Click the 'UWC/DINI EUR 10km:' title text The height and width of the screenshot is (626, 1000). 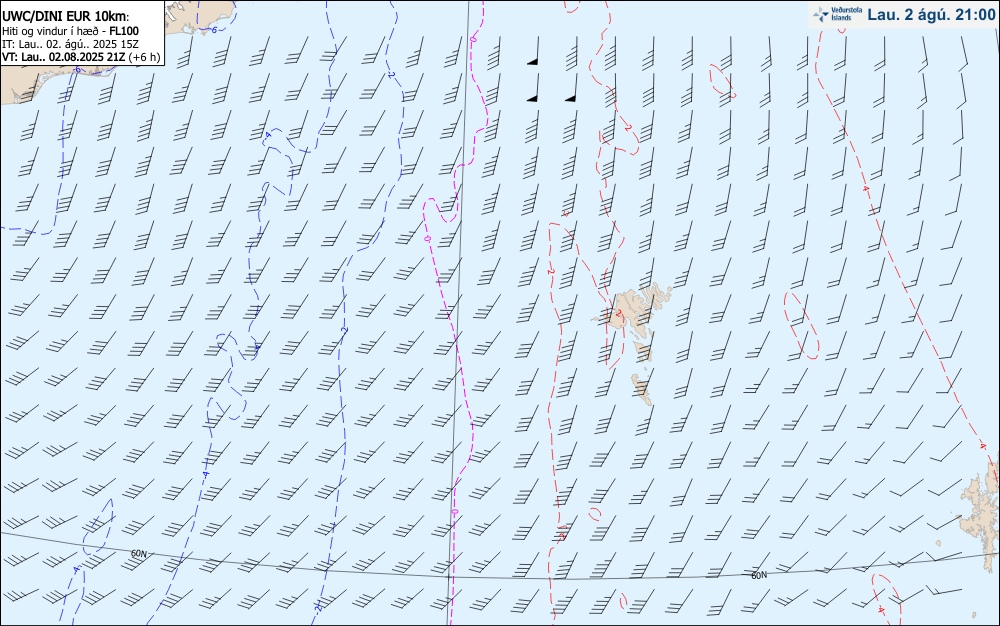[66, 17]
